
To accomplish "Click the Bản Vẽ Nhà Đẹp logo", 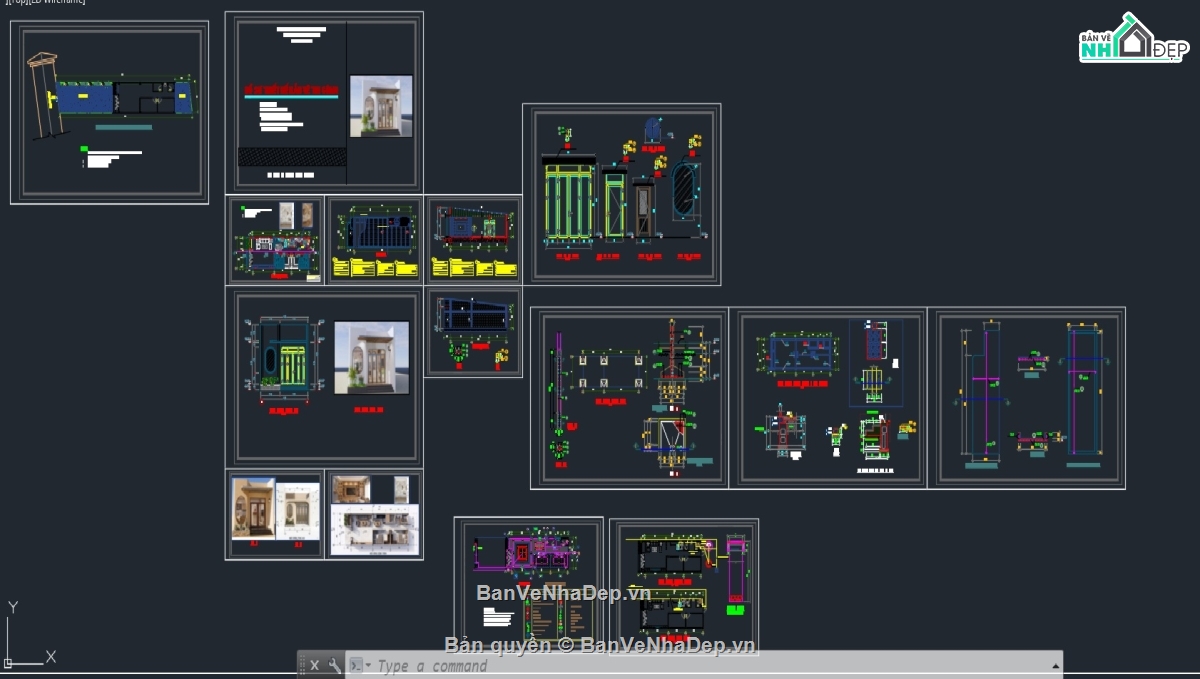I will tap(1133, 38).
